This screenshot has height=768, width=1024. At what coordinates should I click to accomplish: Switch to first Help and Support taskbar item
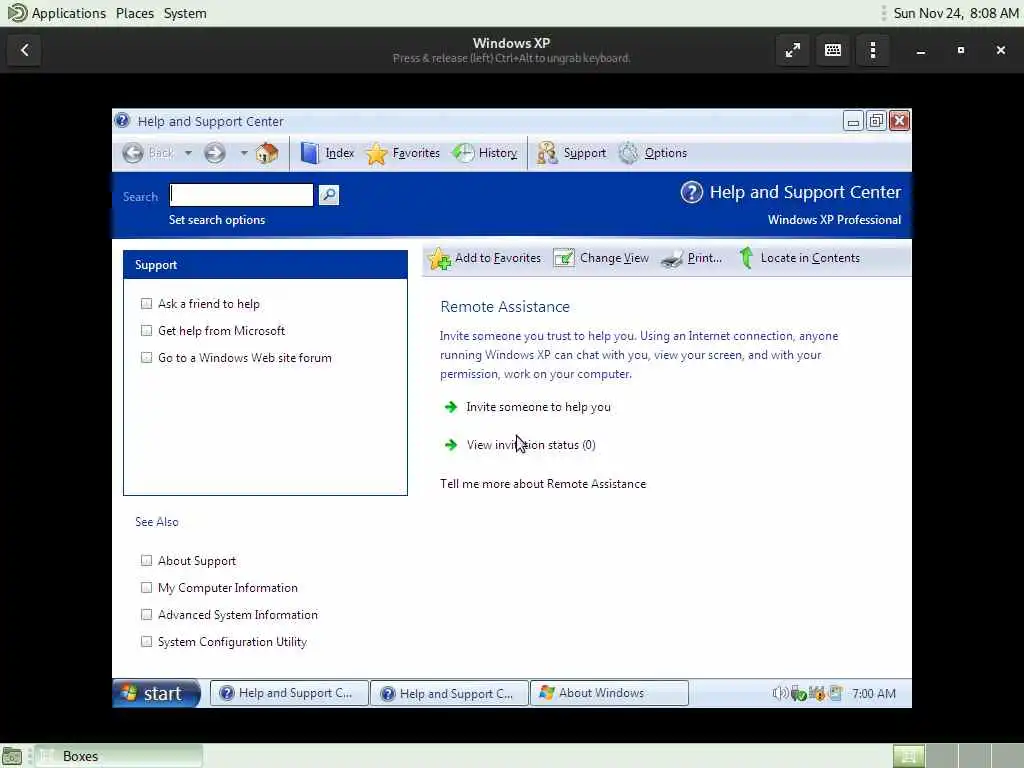(288, 693)
